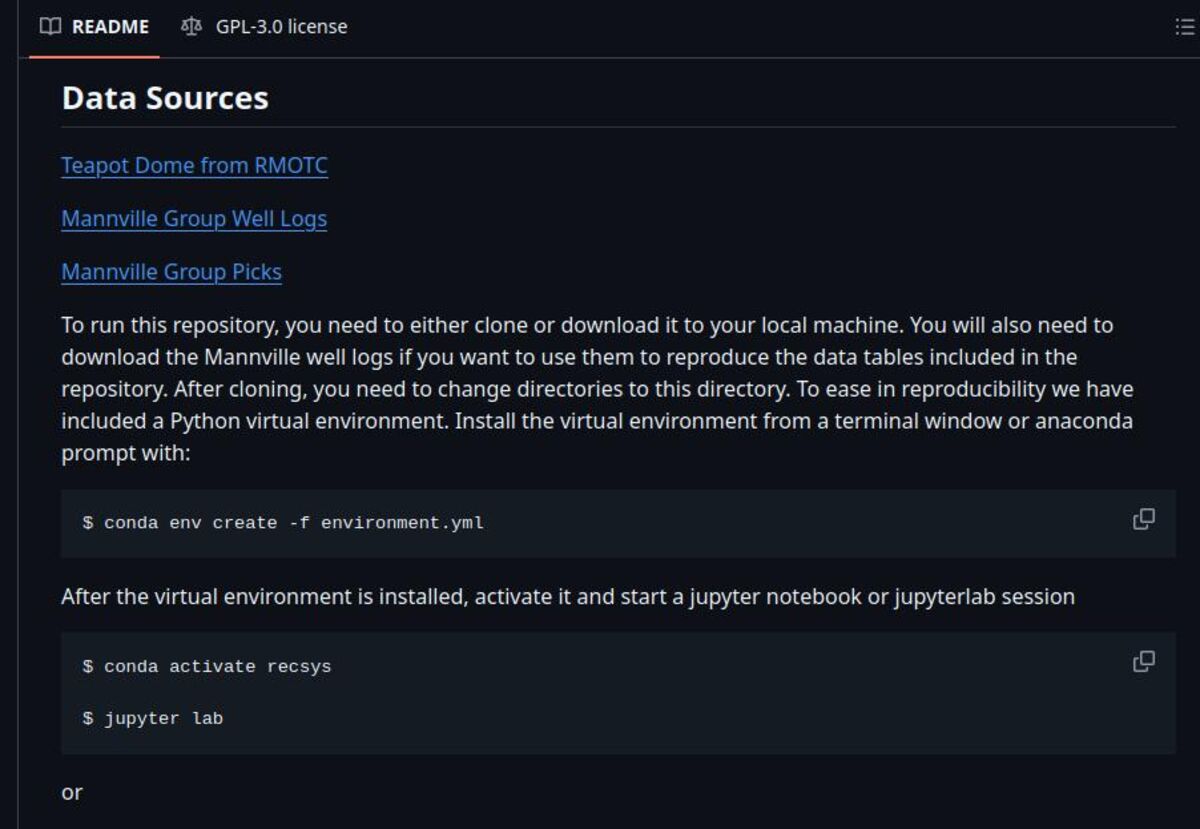Open Mannville Group Well Logs link
Image resolution: width=1200 pixels, height=829 pixels.
coord(194,218)
